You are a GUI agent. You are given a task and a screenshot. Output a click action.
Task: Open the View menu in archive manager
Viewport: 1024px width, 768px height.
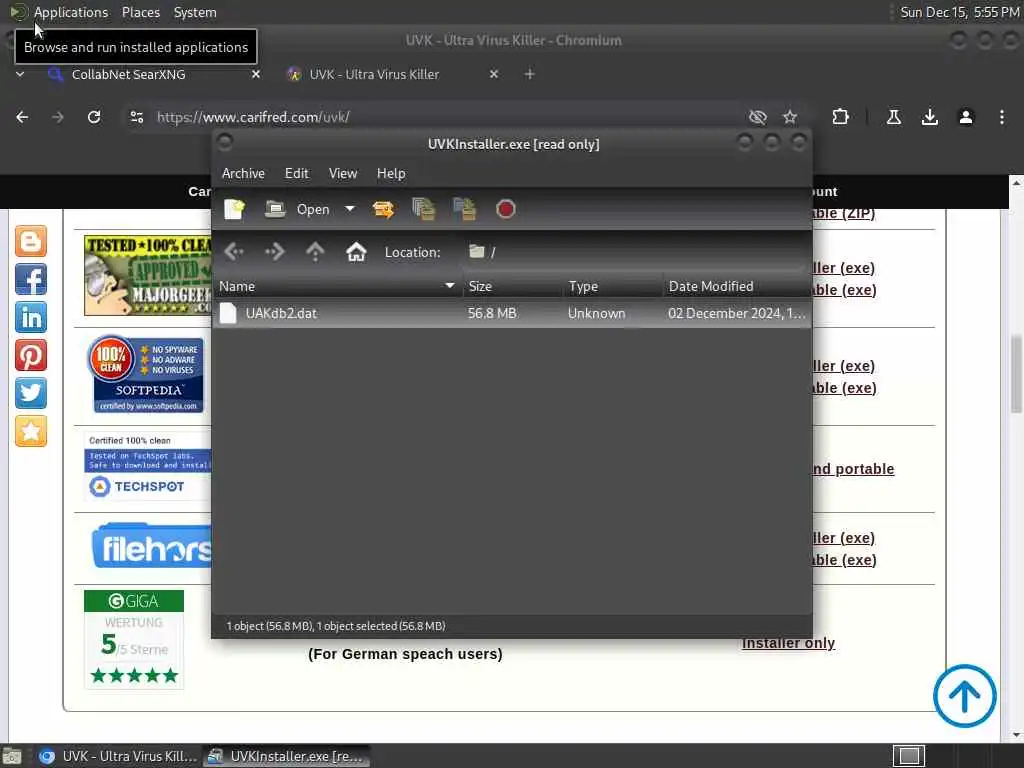tap(343, 173)
